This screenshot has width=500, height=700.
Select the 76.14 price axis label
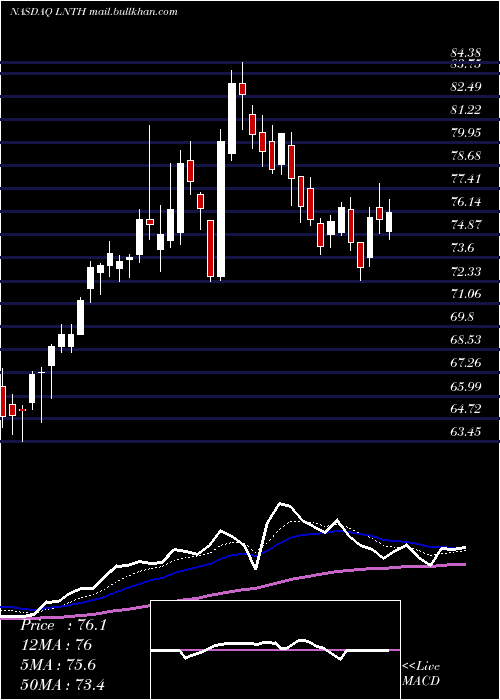click(x=466, y=202)
